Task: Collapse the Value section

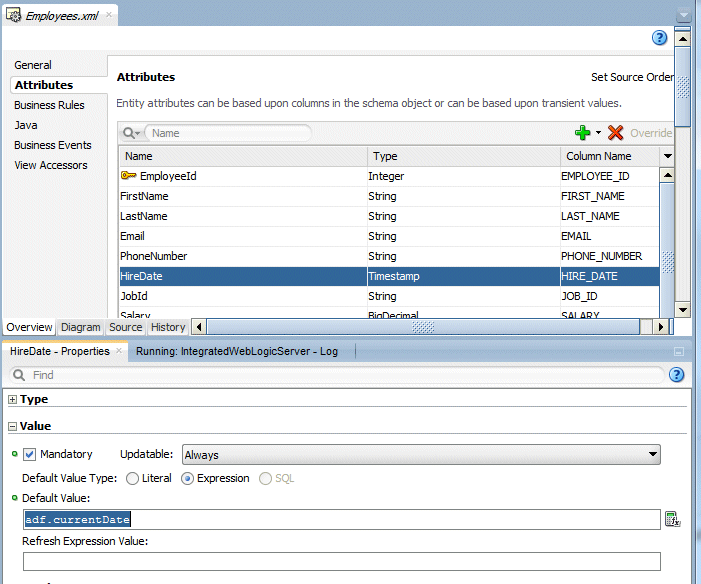Action: (x=13, y=426)
